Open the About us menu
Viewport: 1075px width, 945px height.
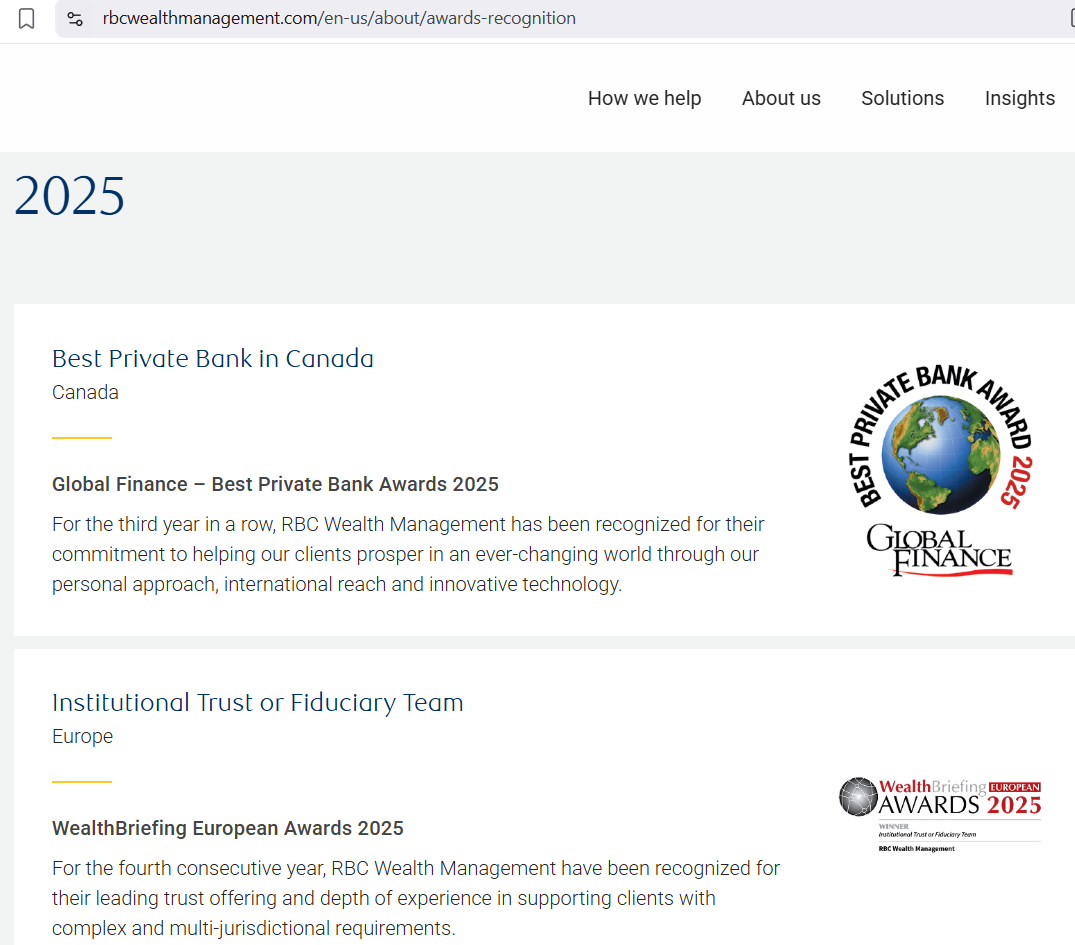click(x=781, y=98)
